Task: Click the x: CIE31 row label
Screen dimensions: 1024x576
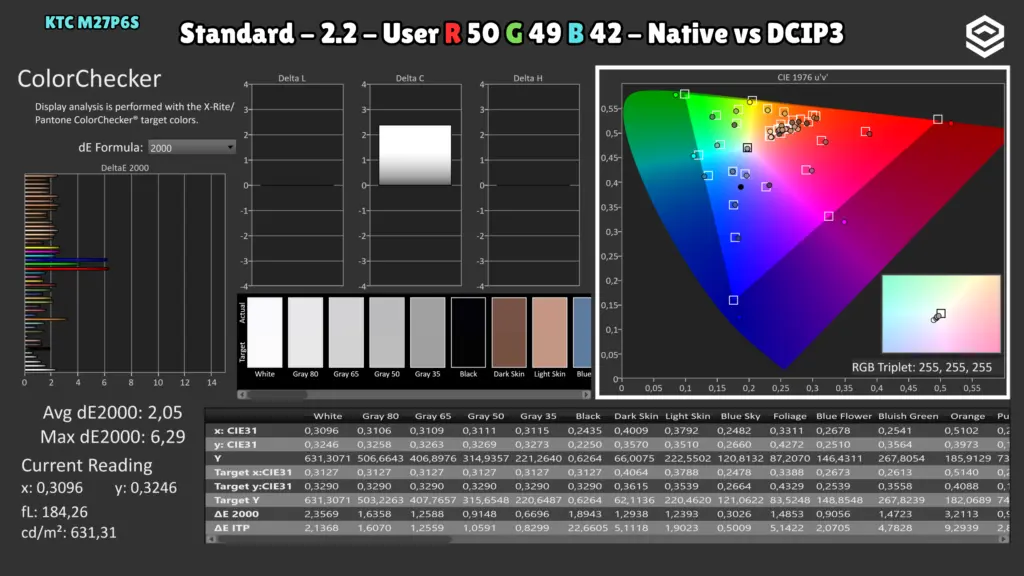Action: coord(235,431)
